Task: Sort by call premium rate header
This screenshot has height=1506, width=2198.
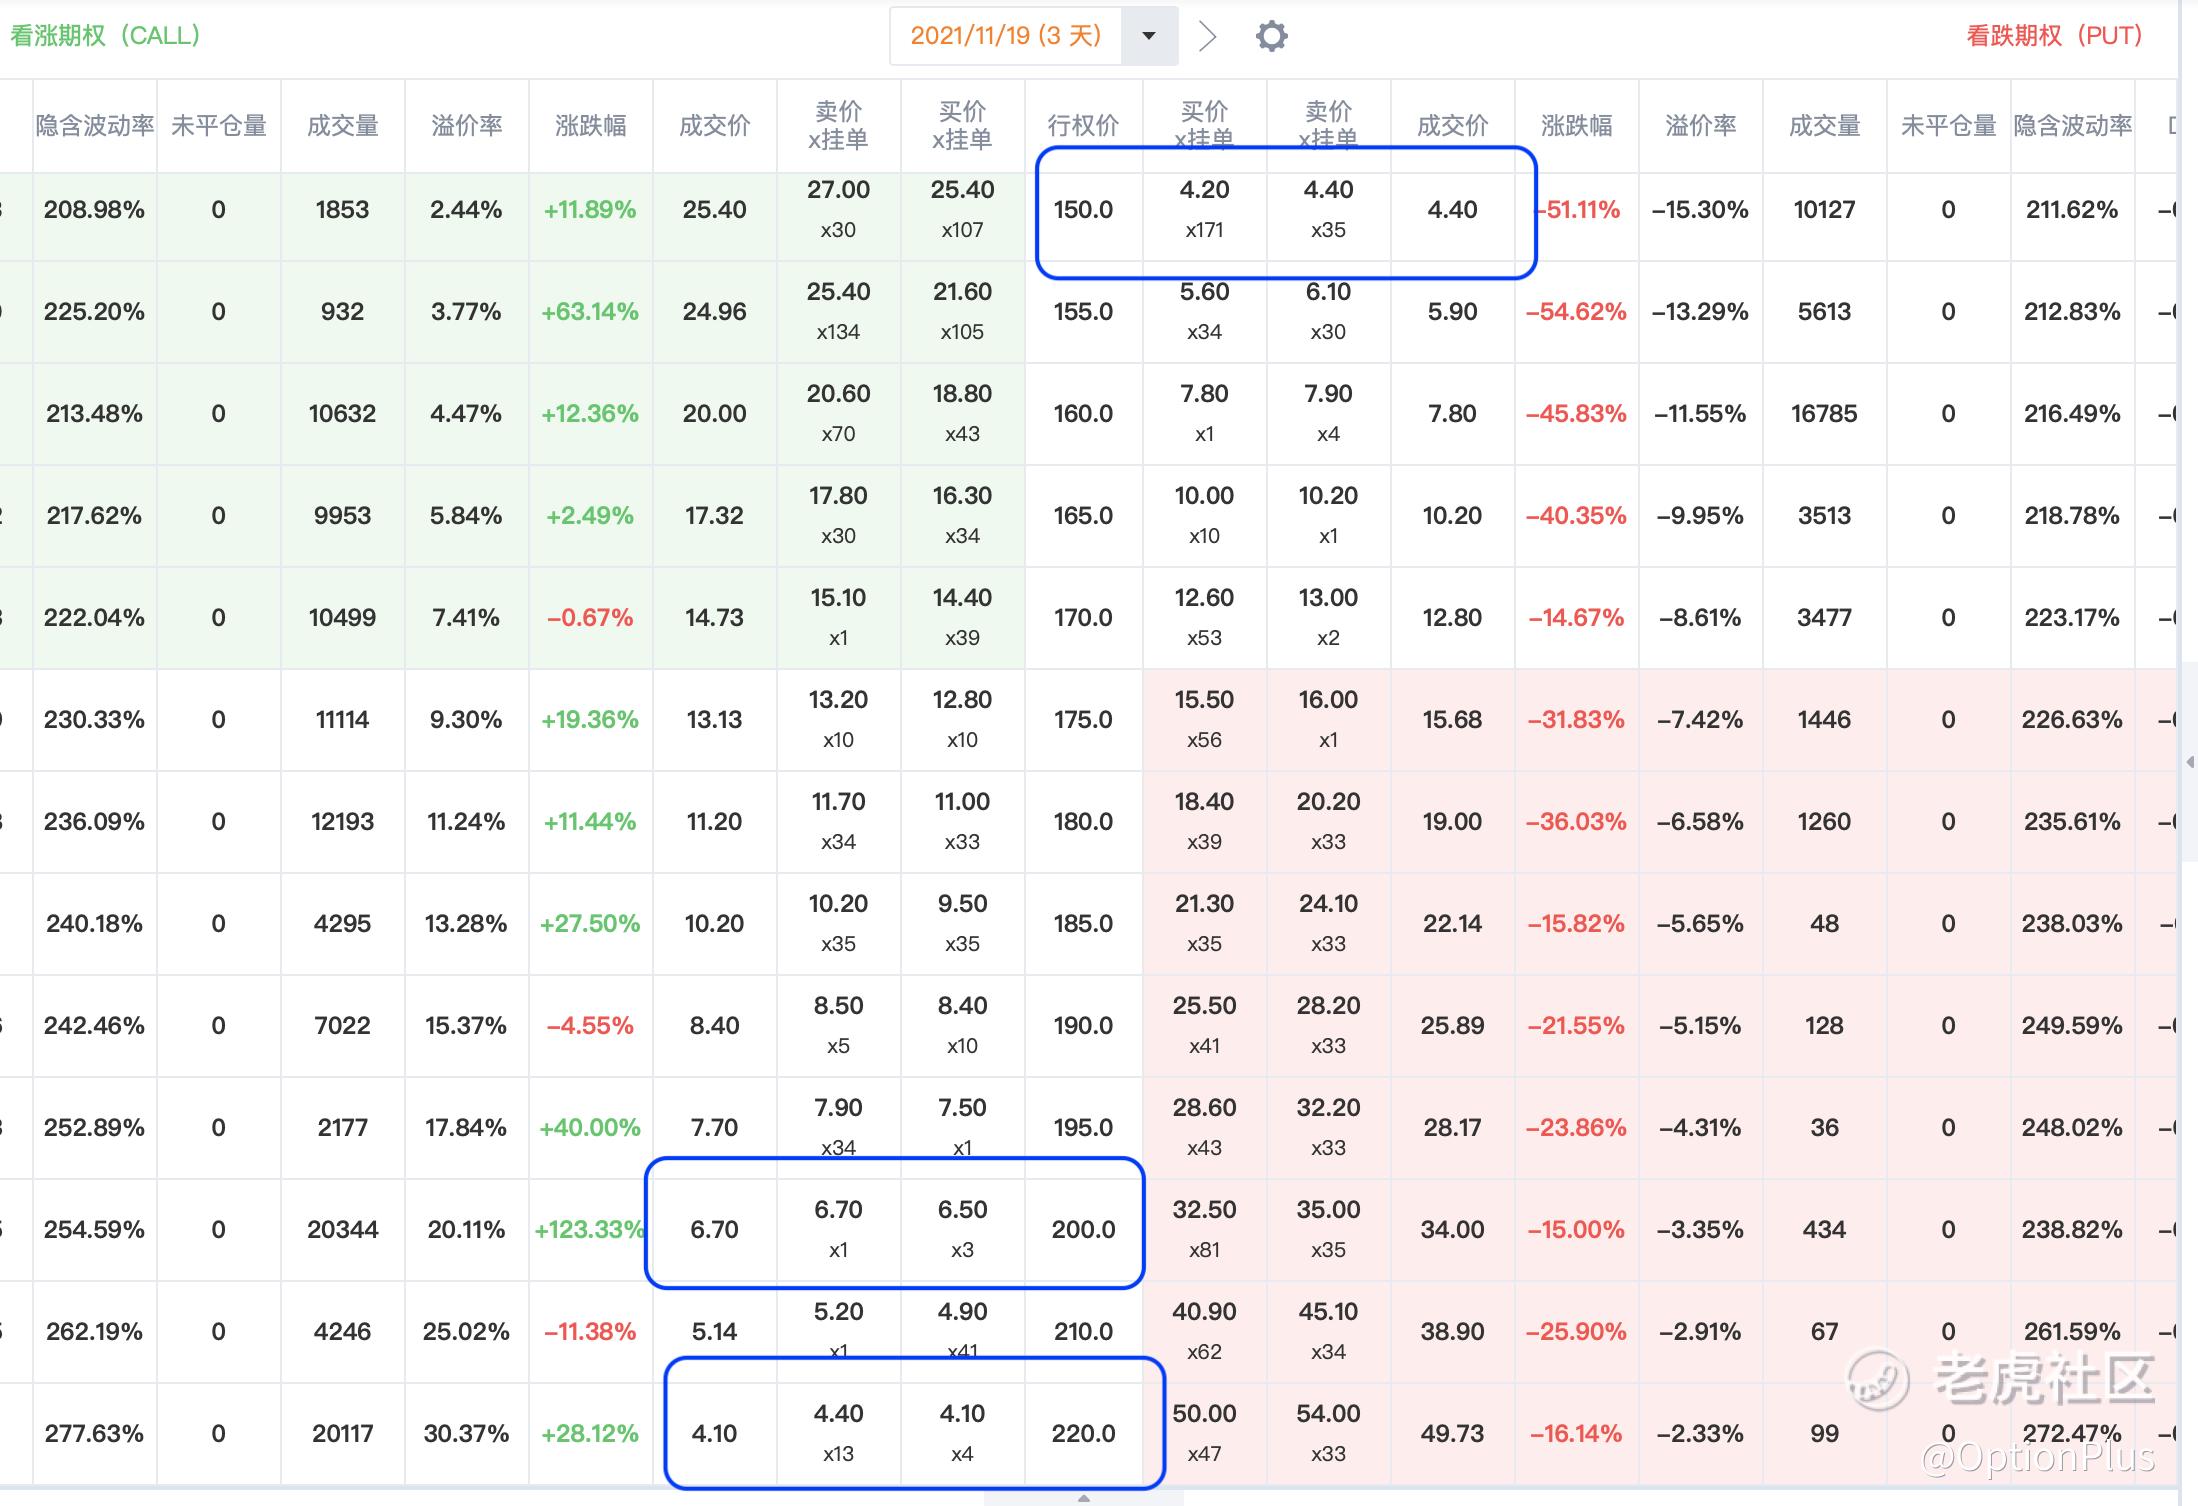Action: tap(466, 125)
